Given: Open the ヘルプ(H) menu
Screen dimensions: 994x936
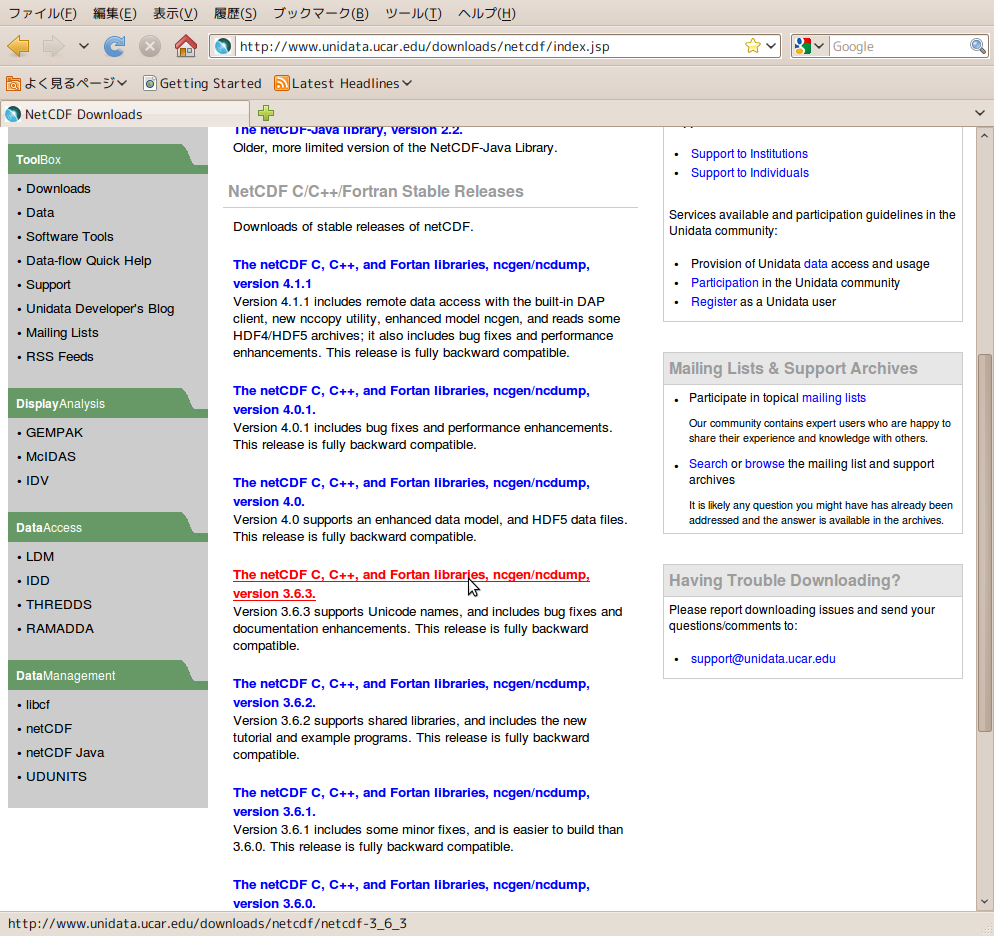Looking at the screenshot, I should click(487, 13).
